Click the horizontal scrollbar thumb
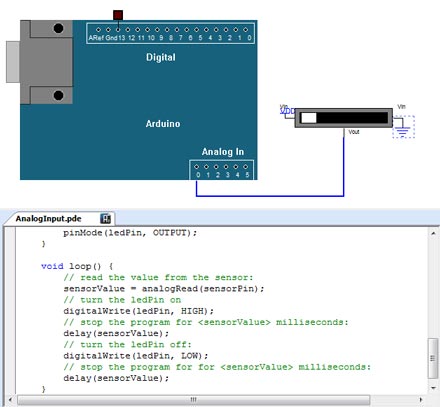This screenshot has height=407, width=440. point(193,399)
